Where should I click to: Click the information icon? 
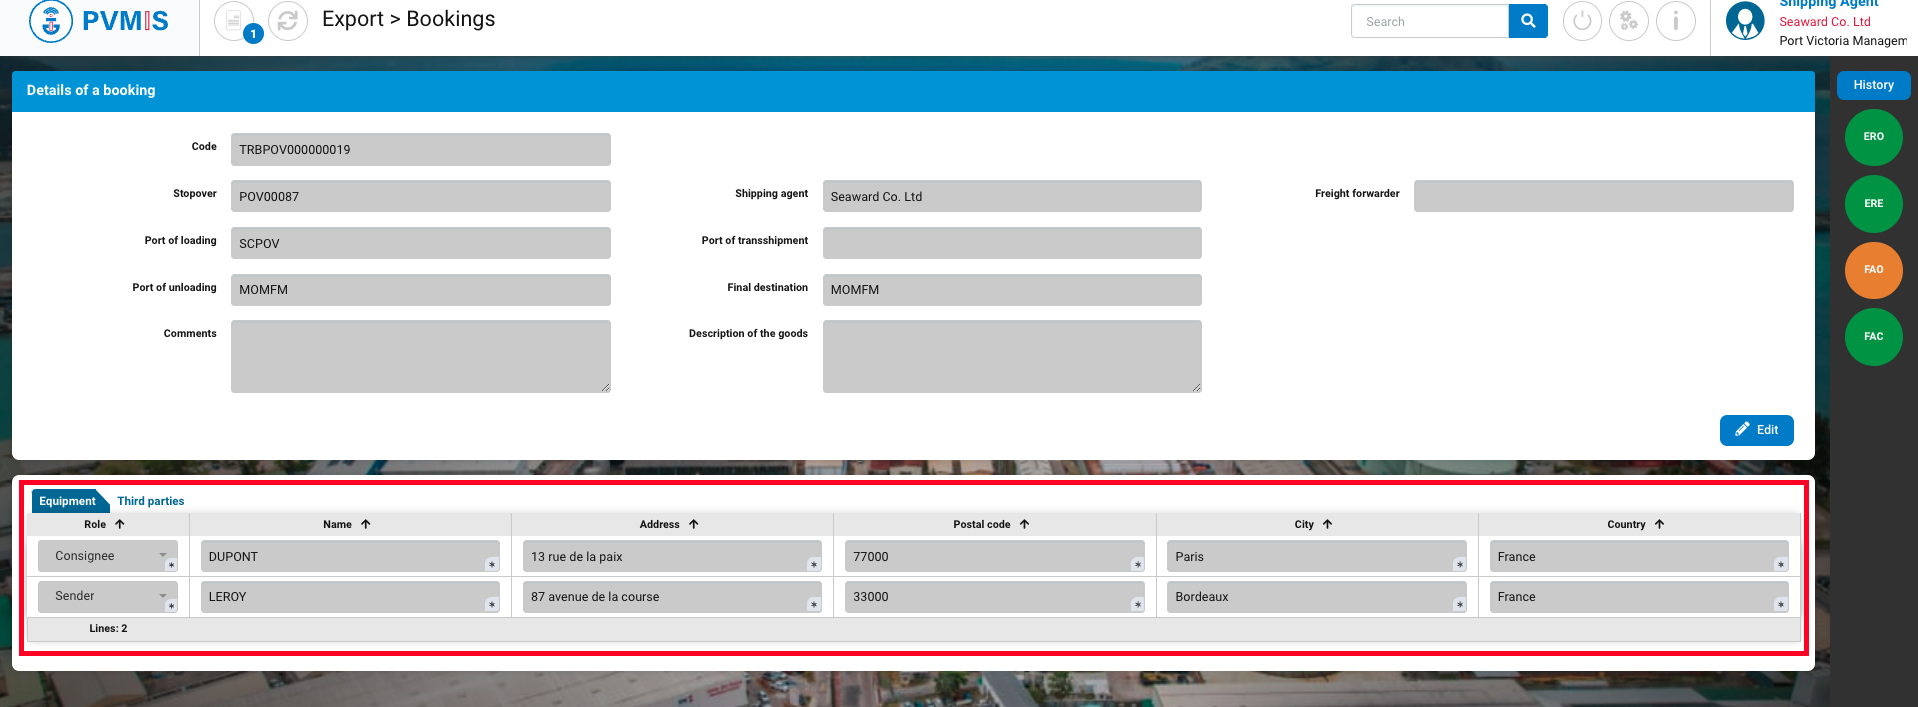click(x=1675, y=21)
